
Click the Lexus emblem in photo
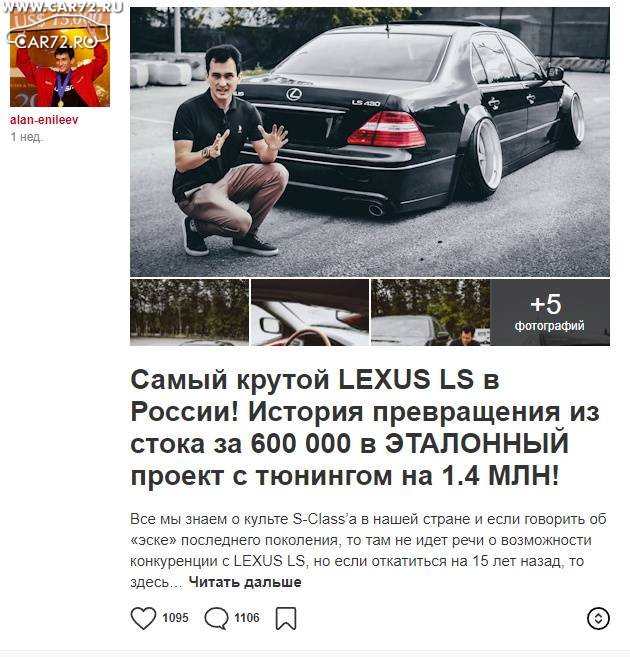point(294,94)
